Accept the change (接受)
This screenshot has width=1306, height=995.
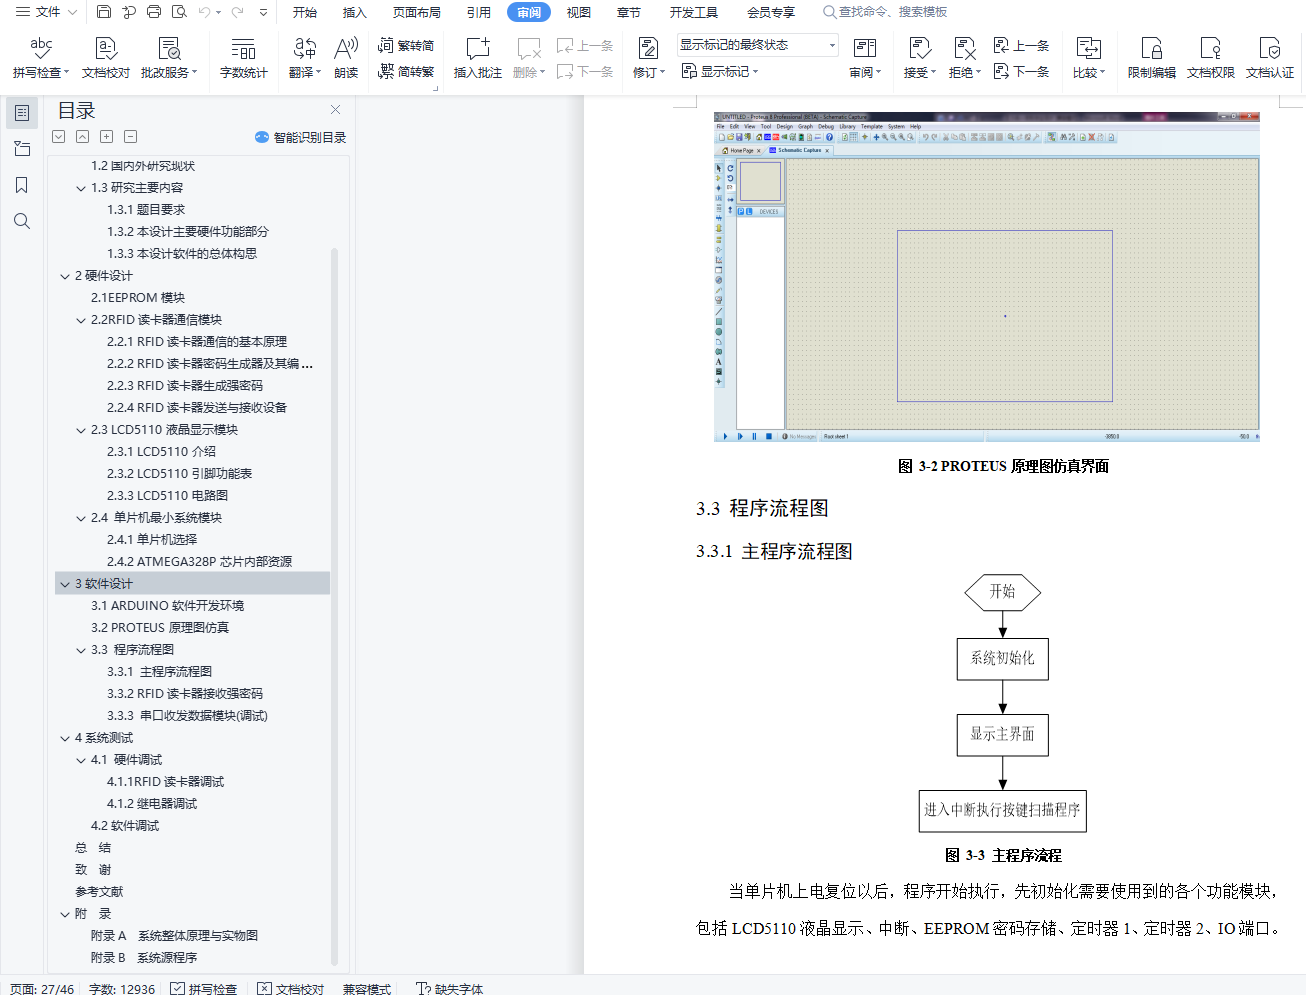(920, 57)
